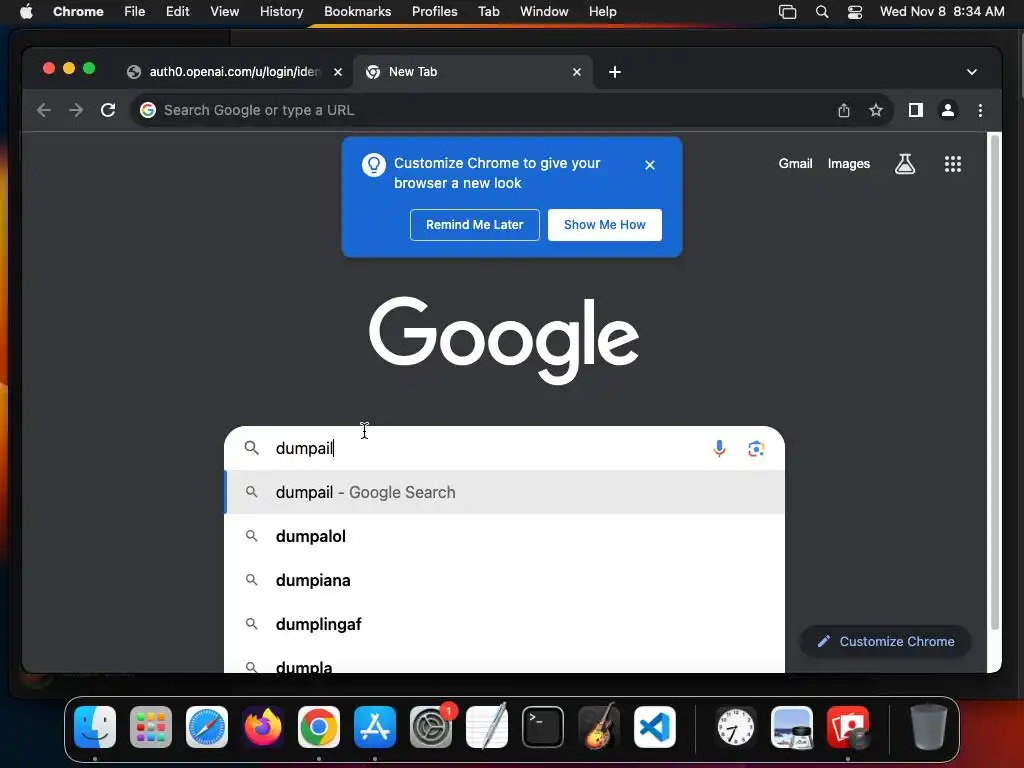Open the Help menu
This screenshot has height=768, width=1024.
coord(602,11)
